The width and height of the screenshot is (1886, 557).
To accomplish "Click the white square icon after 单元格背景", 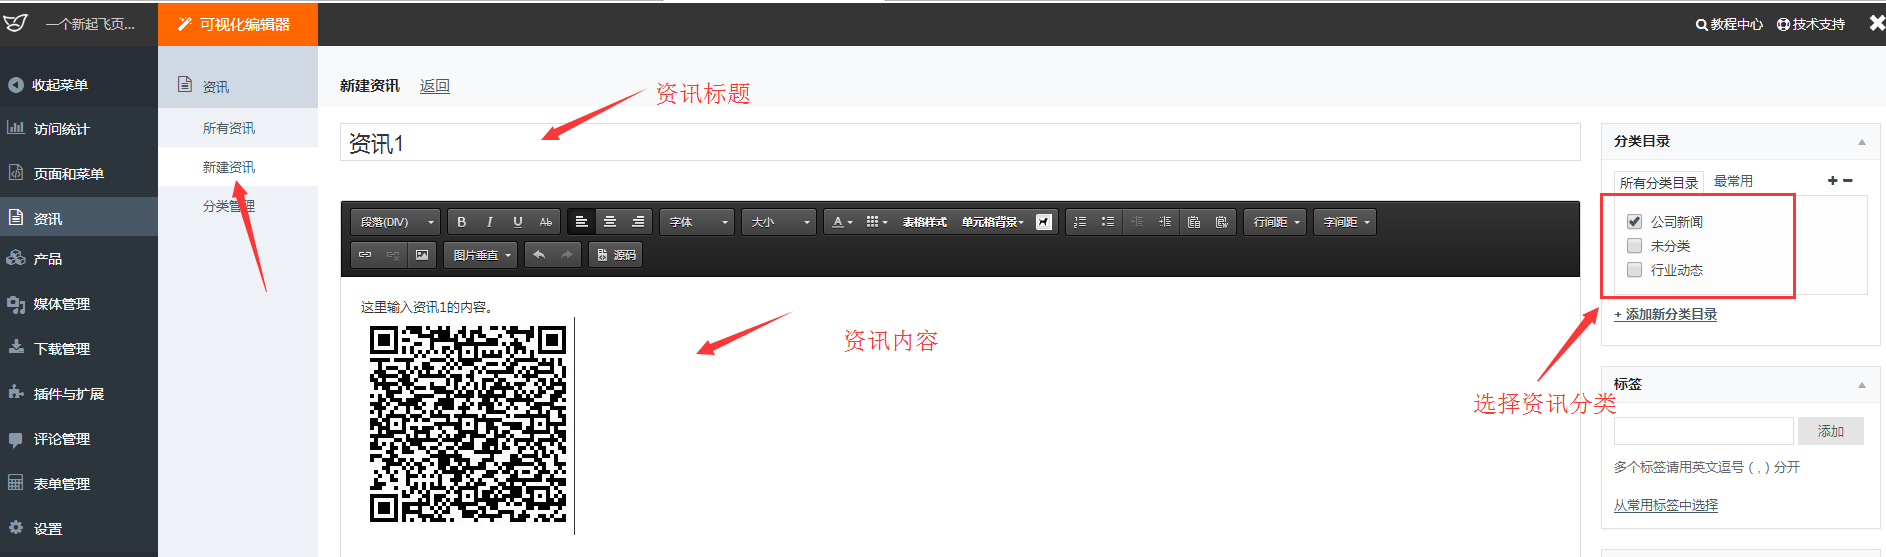I will pyautogui.click(x=1044, y=222).
